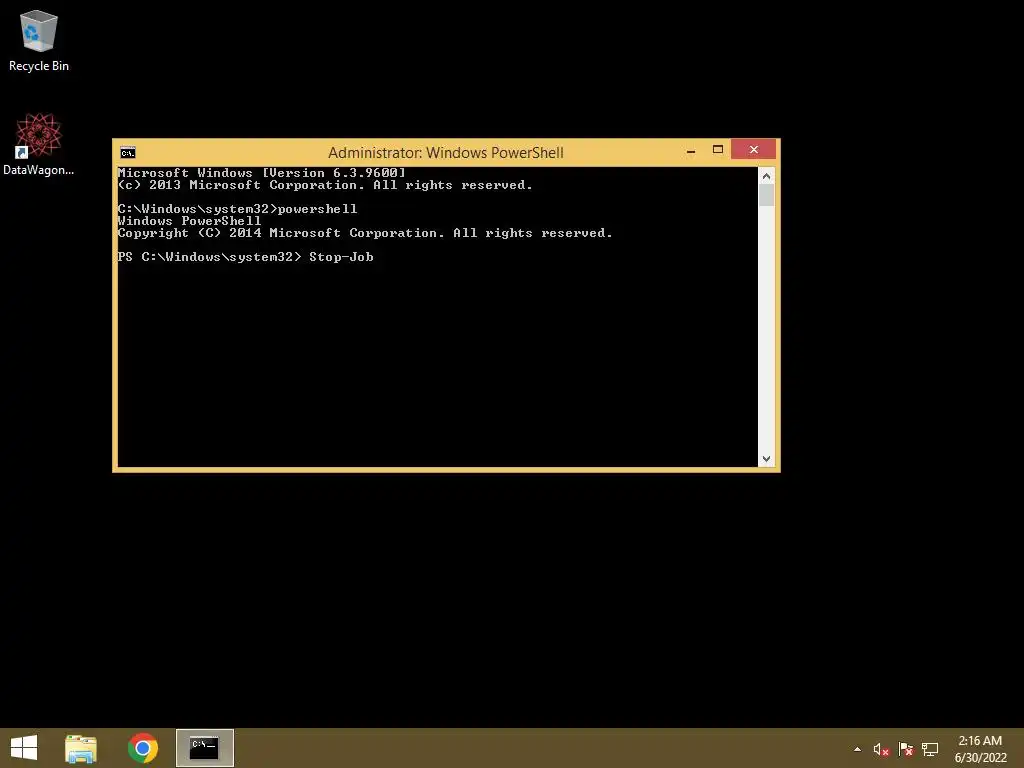The width and height of the screenshot is (1024, 768).
Task: Select the DataWagon desktop shortcut
Action: 39,144
